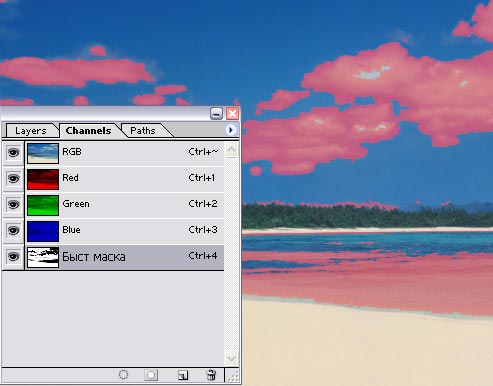Toggle visibility of Green channel
Image resolution: width=493 pixels, height=386 pixels.
click(x=13, y=205)
